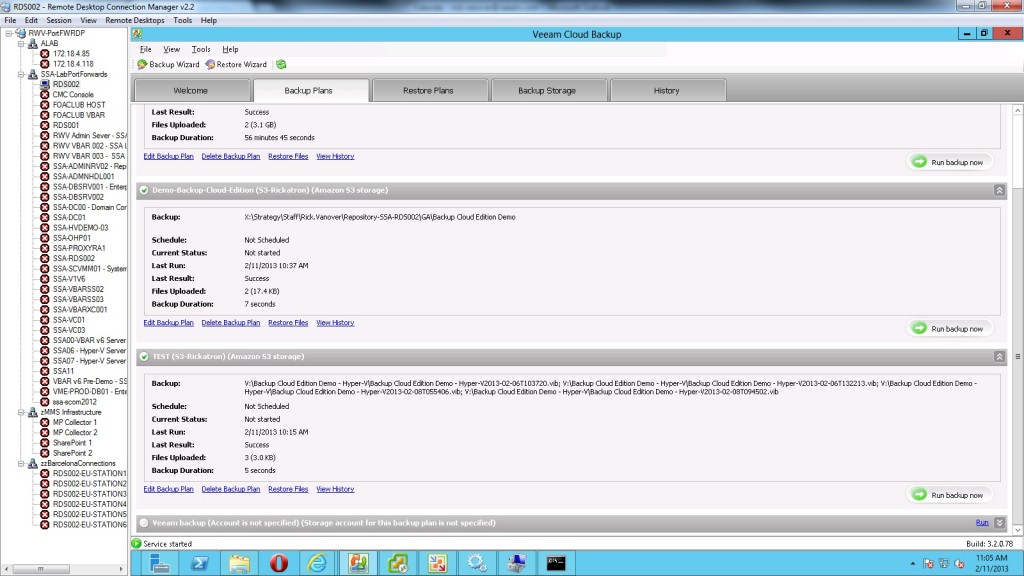
Task: Collapse the TEST (S3-Rickatron) plan panel
Action: (999, 357)
